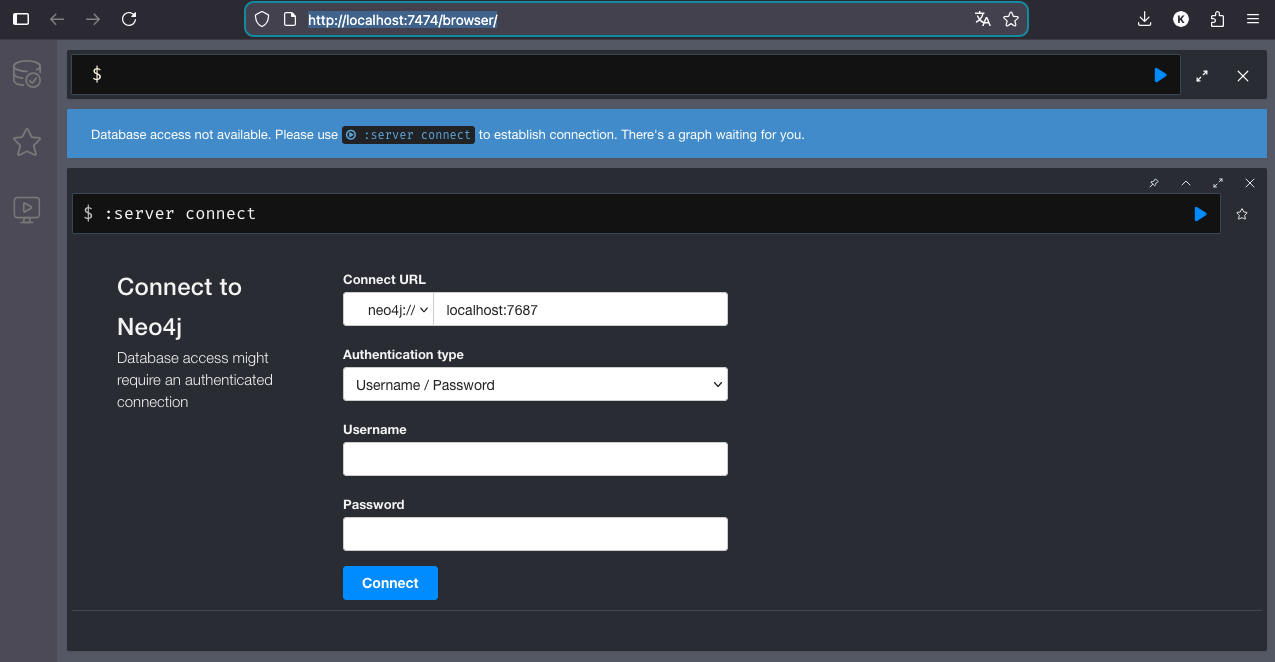Screen dimensions: 1275x662
Task: Open the database information sidebar icon
Action: (x=27, y=74)
